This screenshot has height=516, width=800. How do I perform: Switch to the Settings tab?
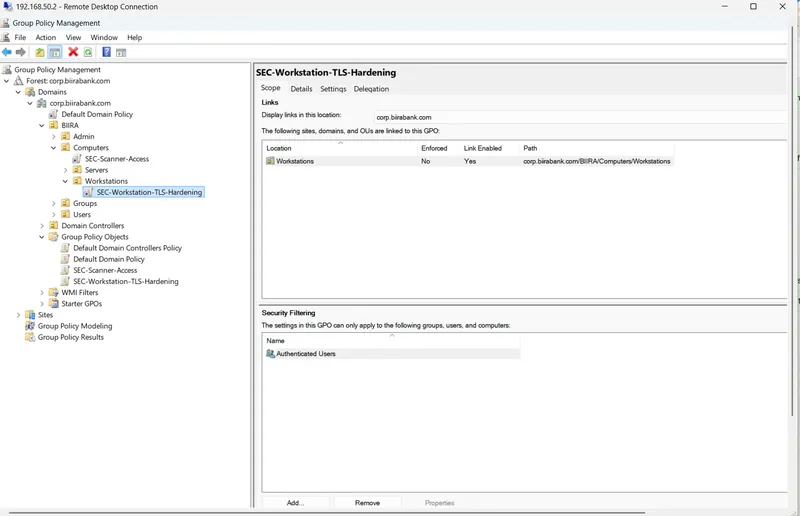333,89
